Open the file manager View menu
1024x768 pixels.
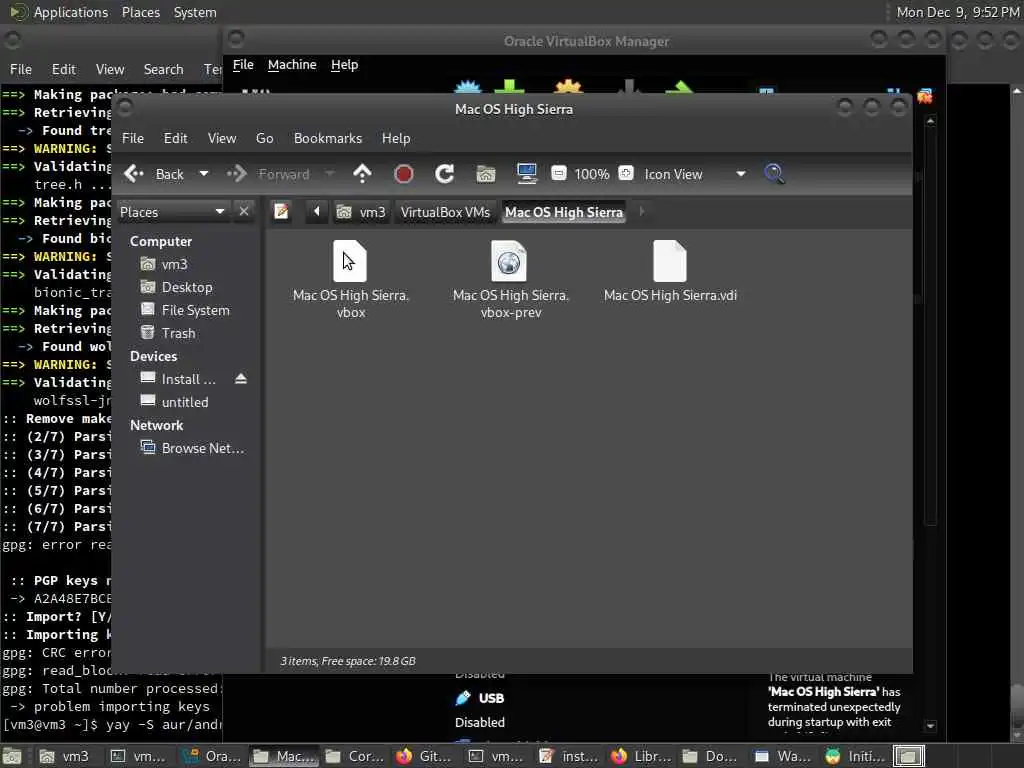[x=222, y=138]
